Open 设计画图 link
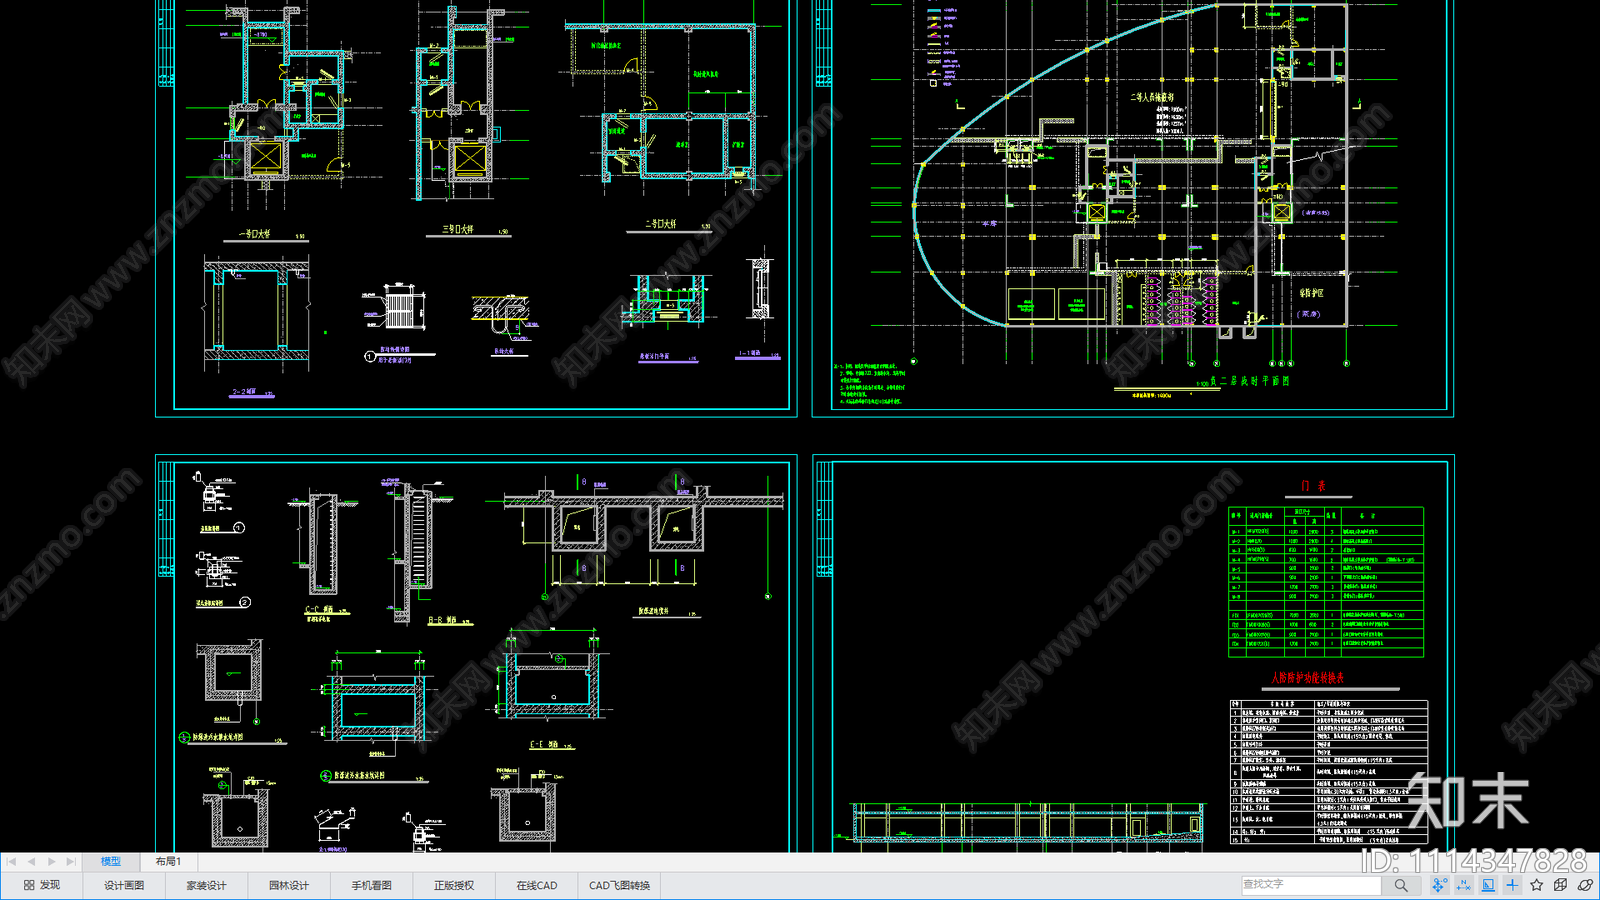The height and width of the screenshot is (900, 1600). click(x=124, y=885)
